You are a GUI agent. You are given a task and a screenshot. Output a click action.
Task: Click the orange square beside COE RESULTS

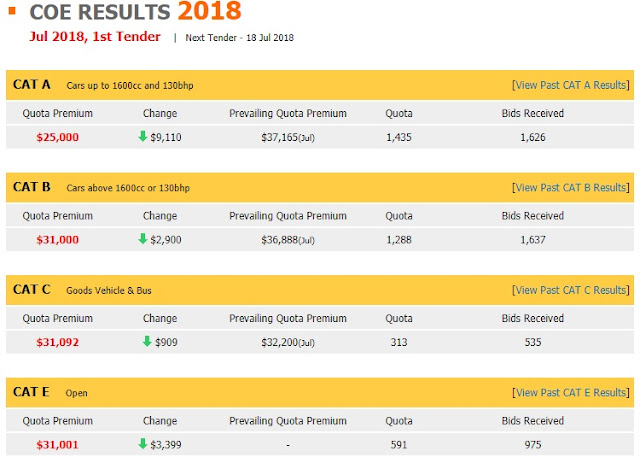[10, 10]
